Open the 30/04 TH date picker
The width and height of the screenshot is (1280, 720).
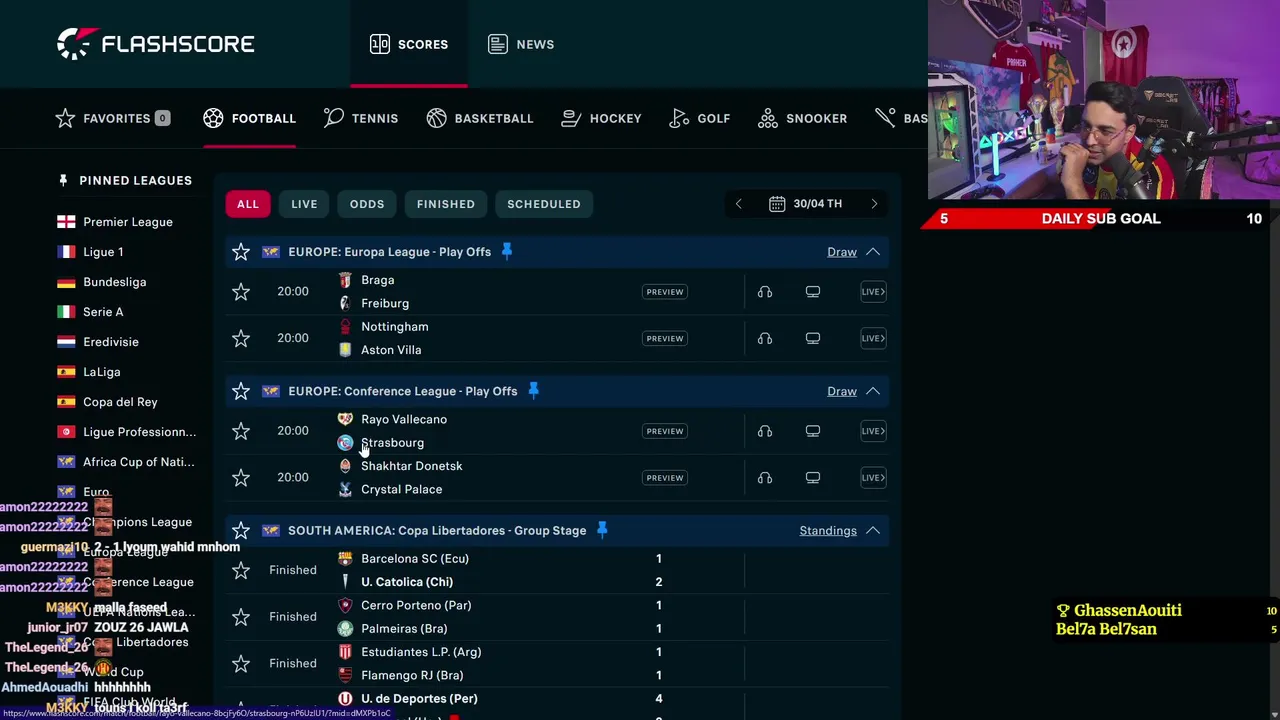806,204
